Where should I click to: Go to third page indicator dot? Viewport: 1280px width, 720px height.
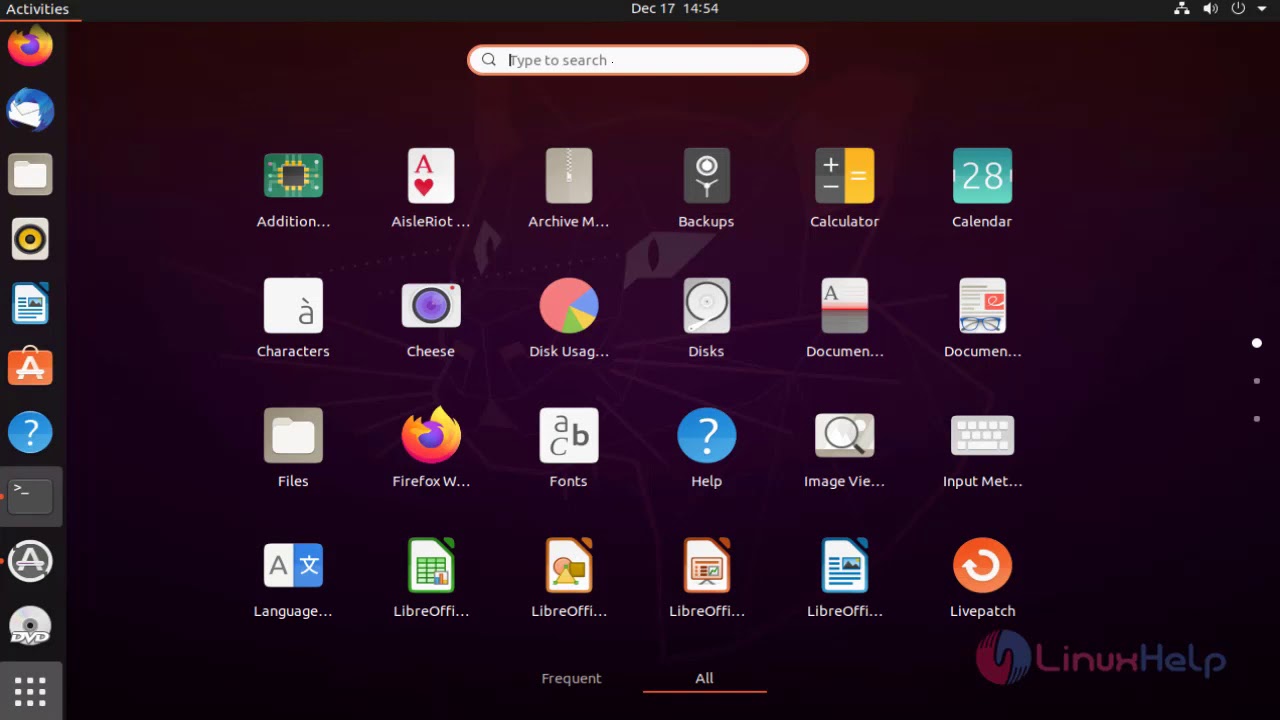click(1257, 419)
